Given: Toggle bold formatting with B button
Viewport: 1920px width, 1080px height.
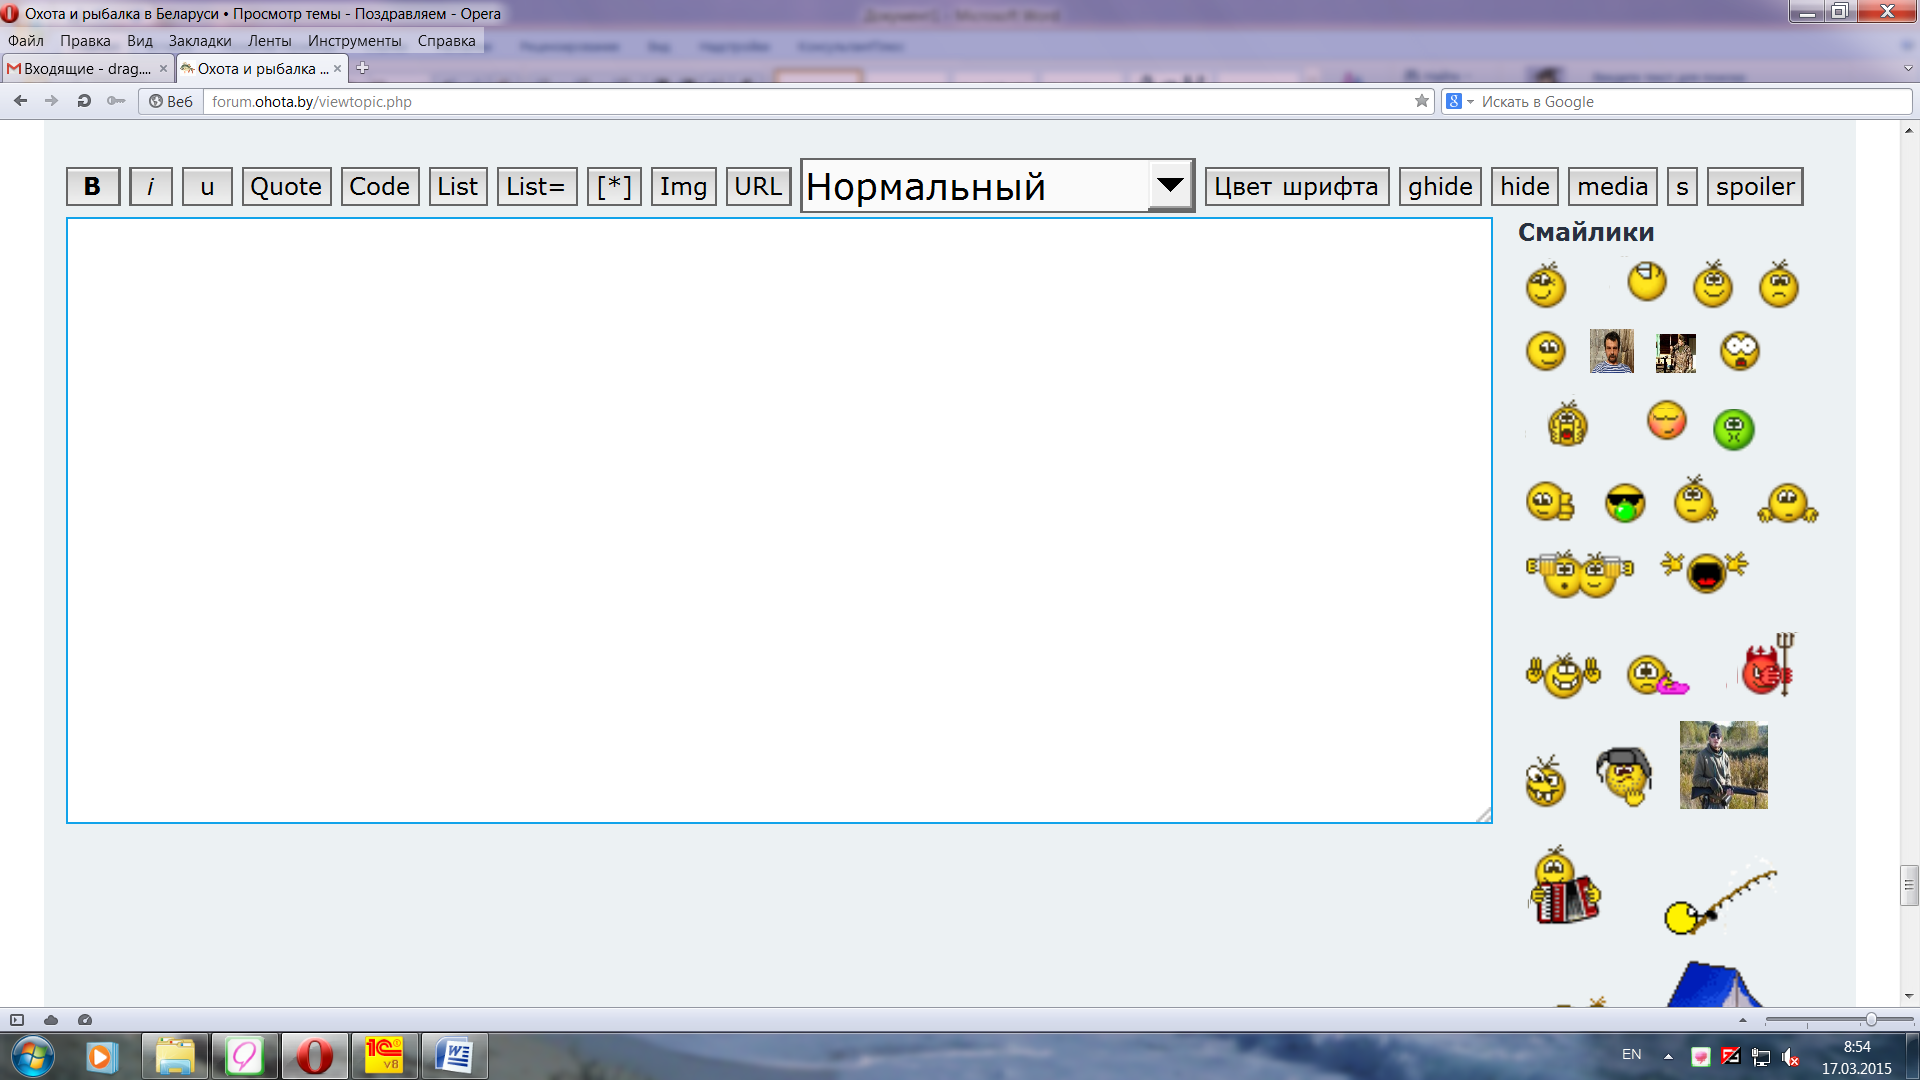Looking at the screenshot, I should 92,187.
